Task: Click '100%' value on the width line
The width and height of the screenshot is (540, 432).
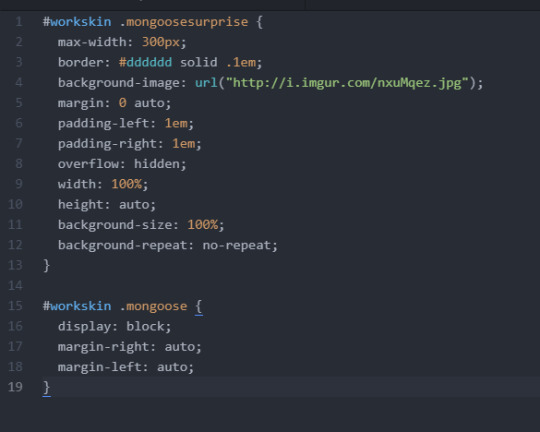Action: pos(126,184)
